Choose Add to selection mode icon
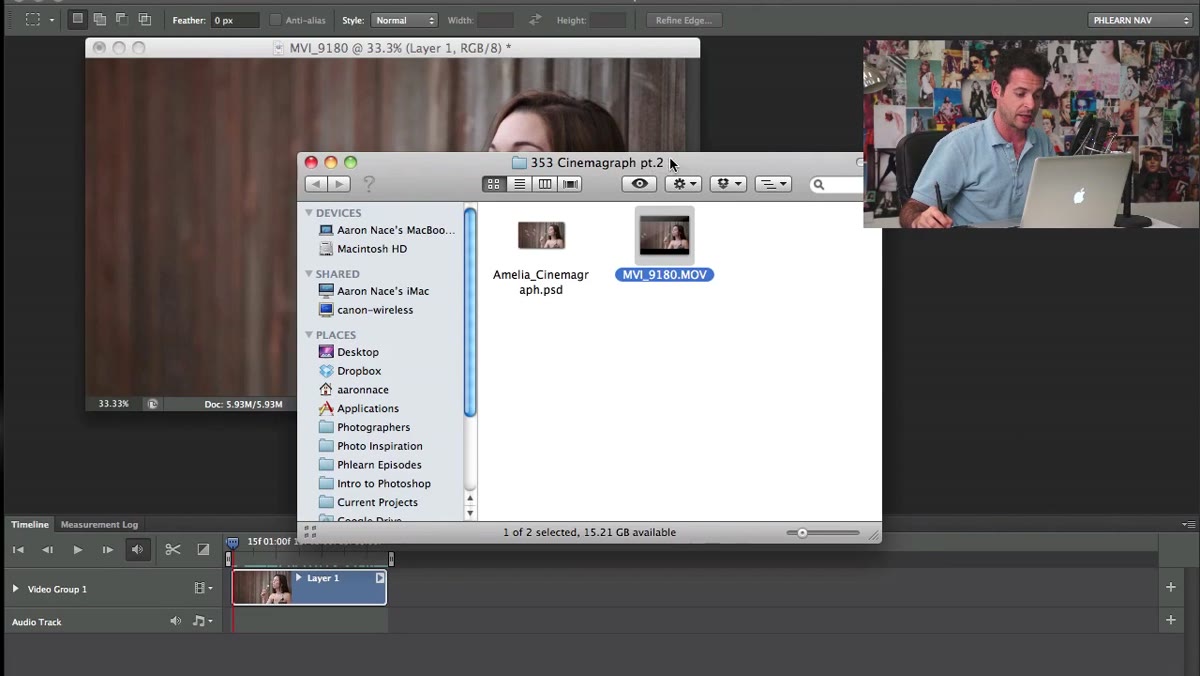1200x676 pixels. pyautogui.click(x=100, y=19)
